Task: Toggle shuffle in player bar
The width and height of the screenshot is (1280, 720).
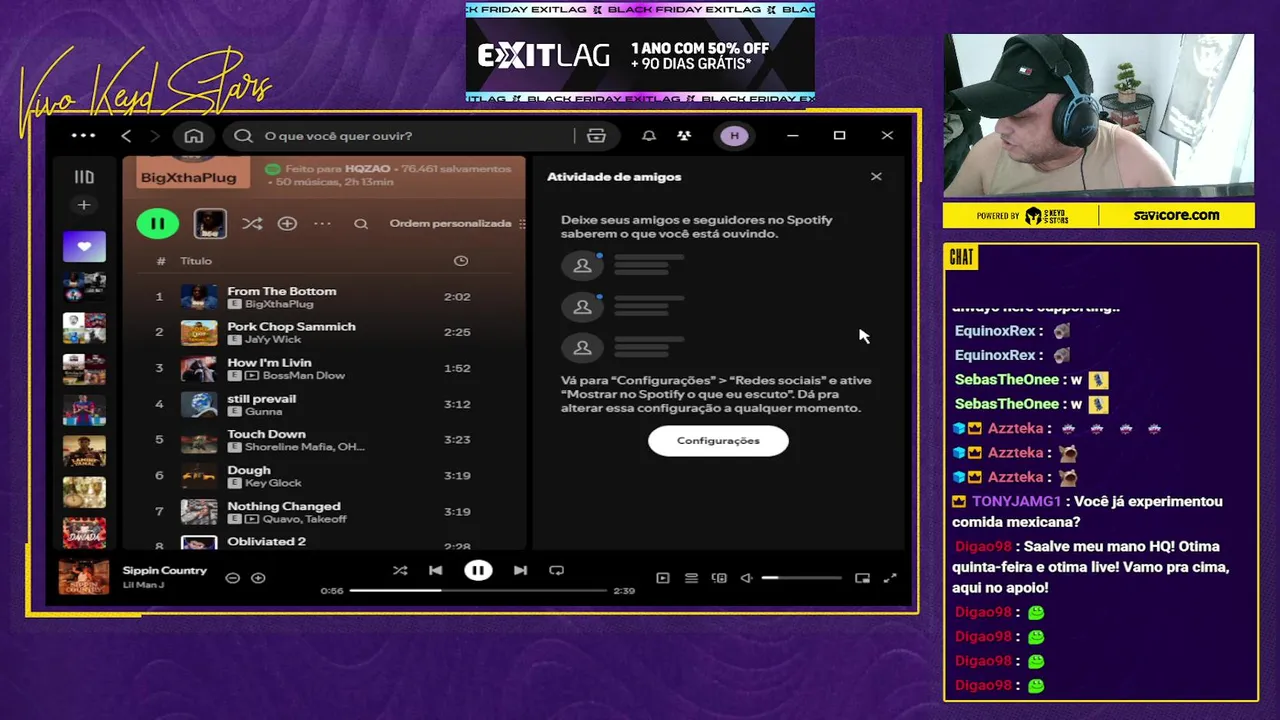Action: pyautogui.click(x=400, y=571)
